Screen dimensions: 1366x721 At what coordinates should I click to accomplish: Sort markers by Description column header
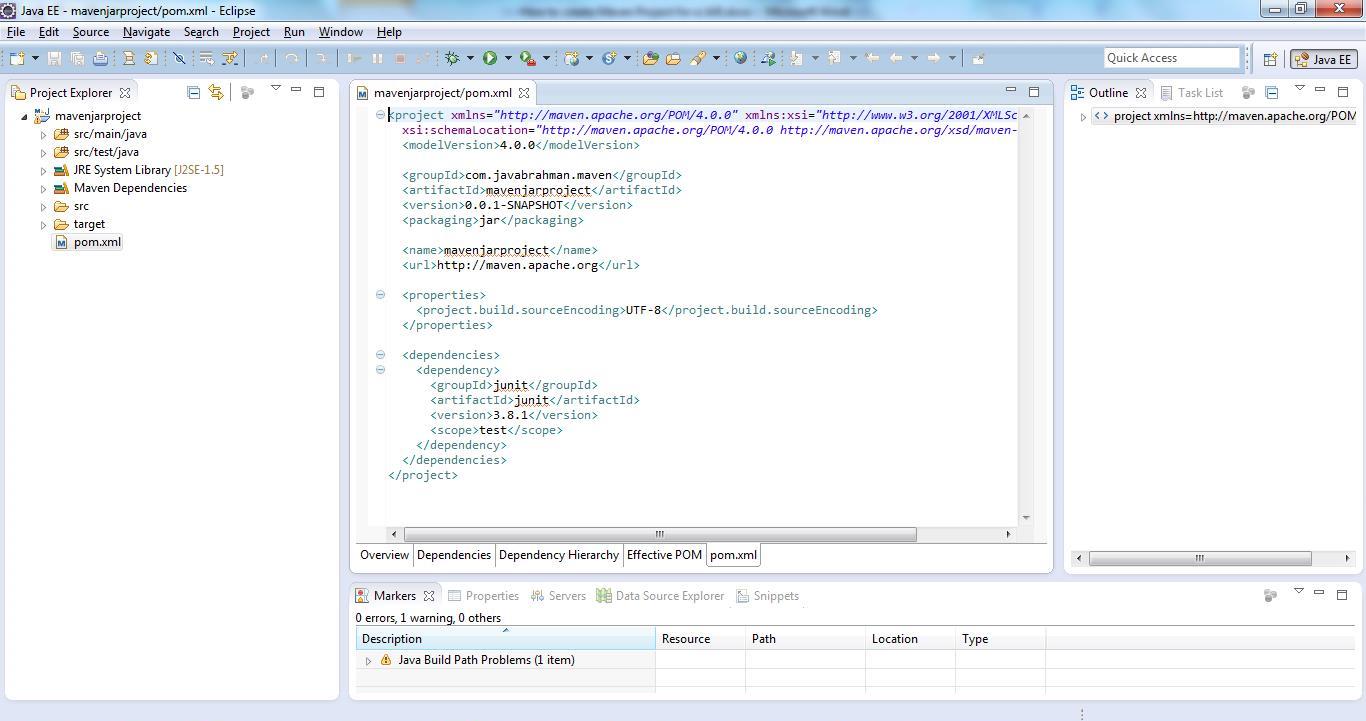(x=505, y=639)
